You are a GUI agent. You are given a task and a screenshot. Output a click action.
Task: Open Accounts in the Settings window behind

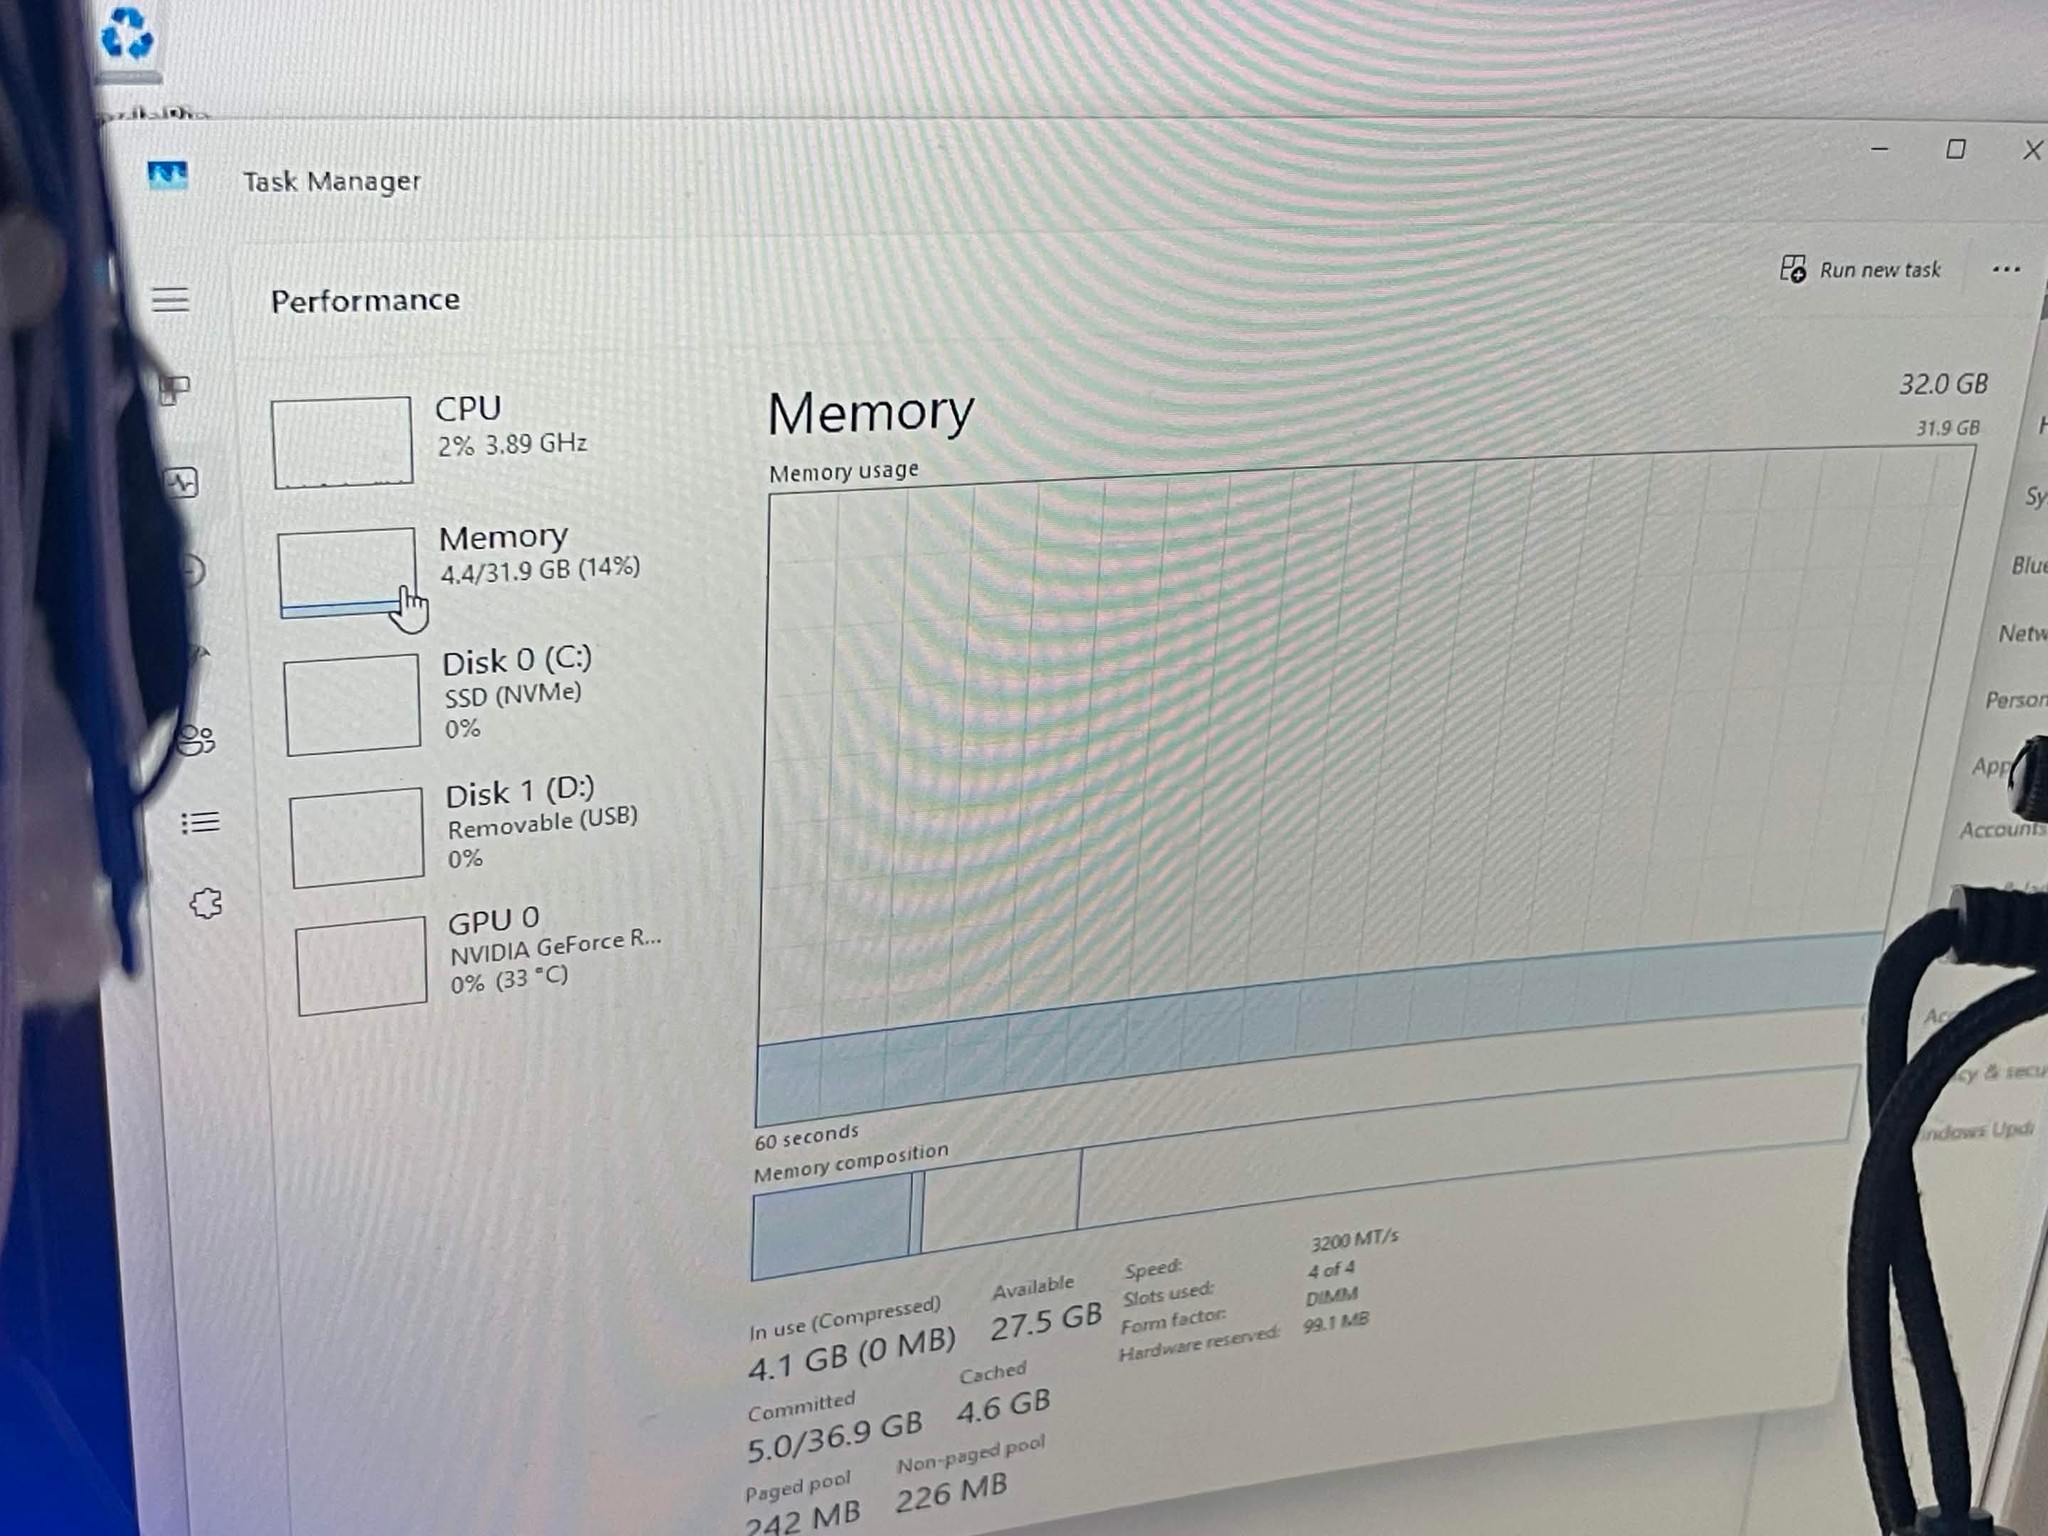click(x=2003, y=829)
